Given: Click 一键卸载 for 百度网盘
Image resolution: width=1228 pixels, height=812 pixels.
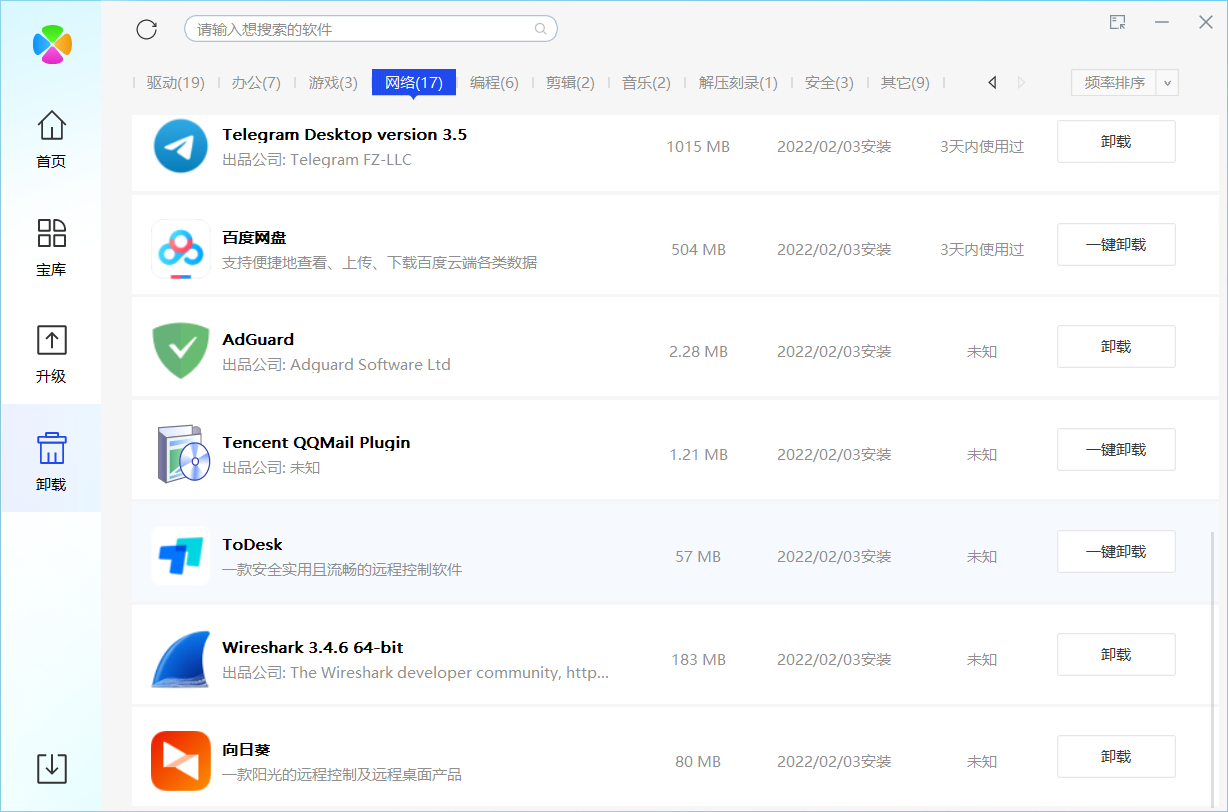Looking at the screenshot, I should tap(1116, 244).
